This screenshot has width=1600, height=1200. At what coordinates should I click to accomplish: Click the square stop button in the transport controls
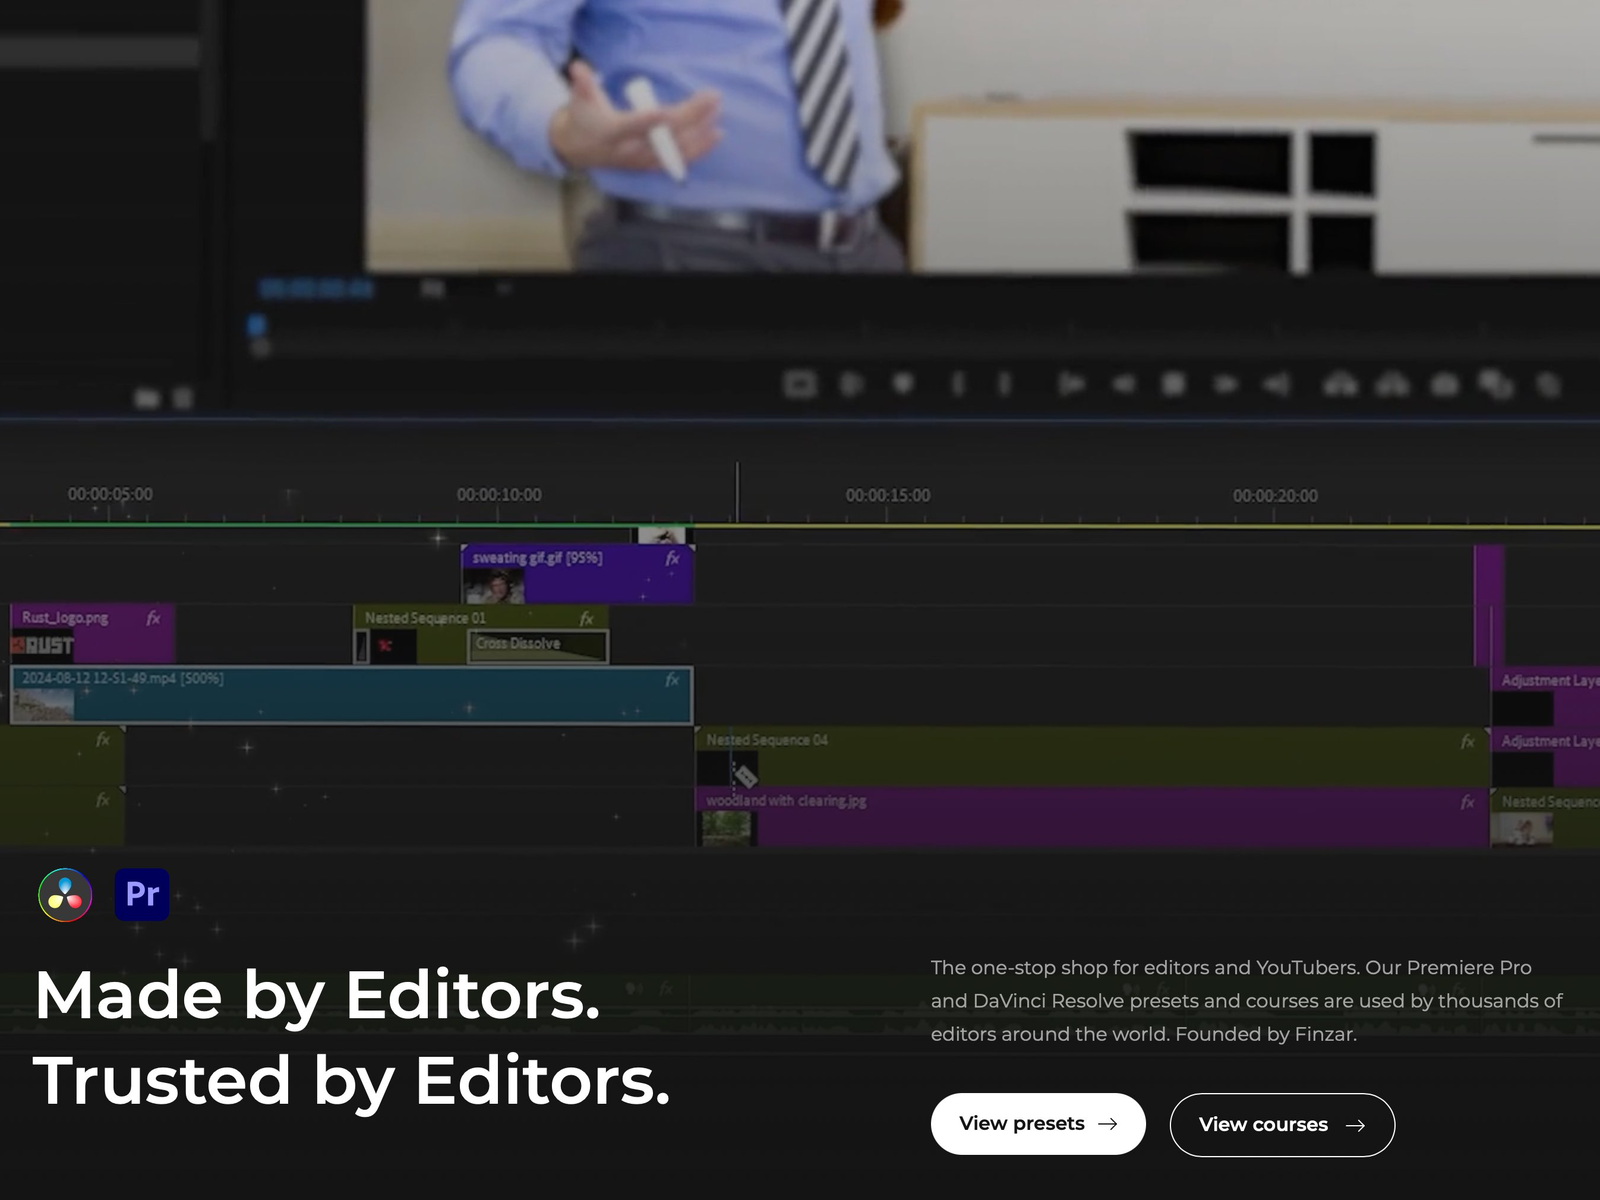click(x=1173, y=384)
